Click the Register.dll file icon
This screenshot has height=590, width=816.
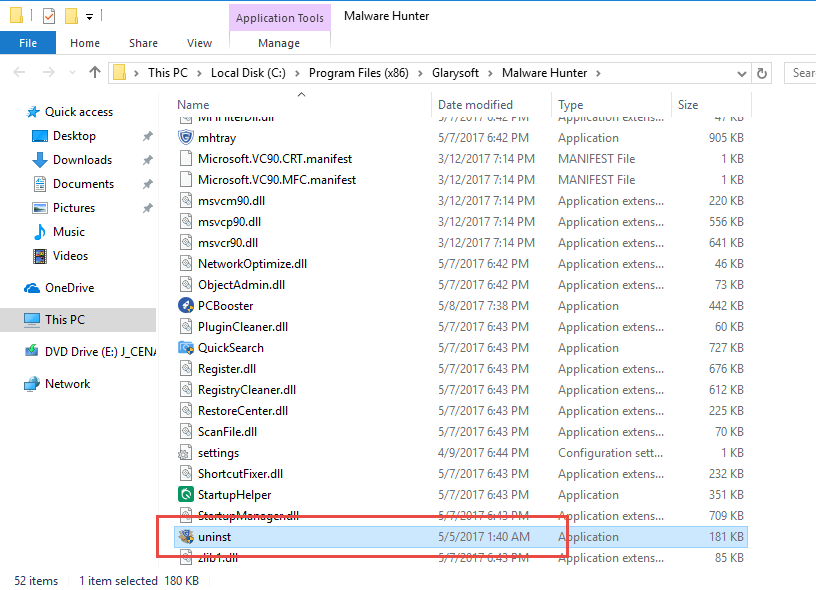(186, 368)
